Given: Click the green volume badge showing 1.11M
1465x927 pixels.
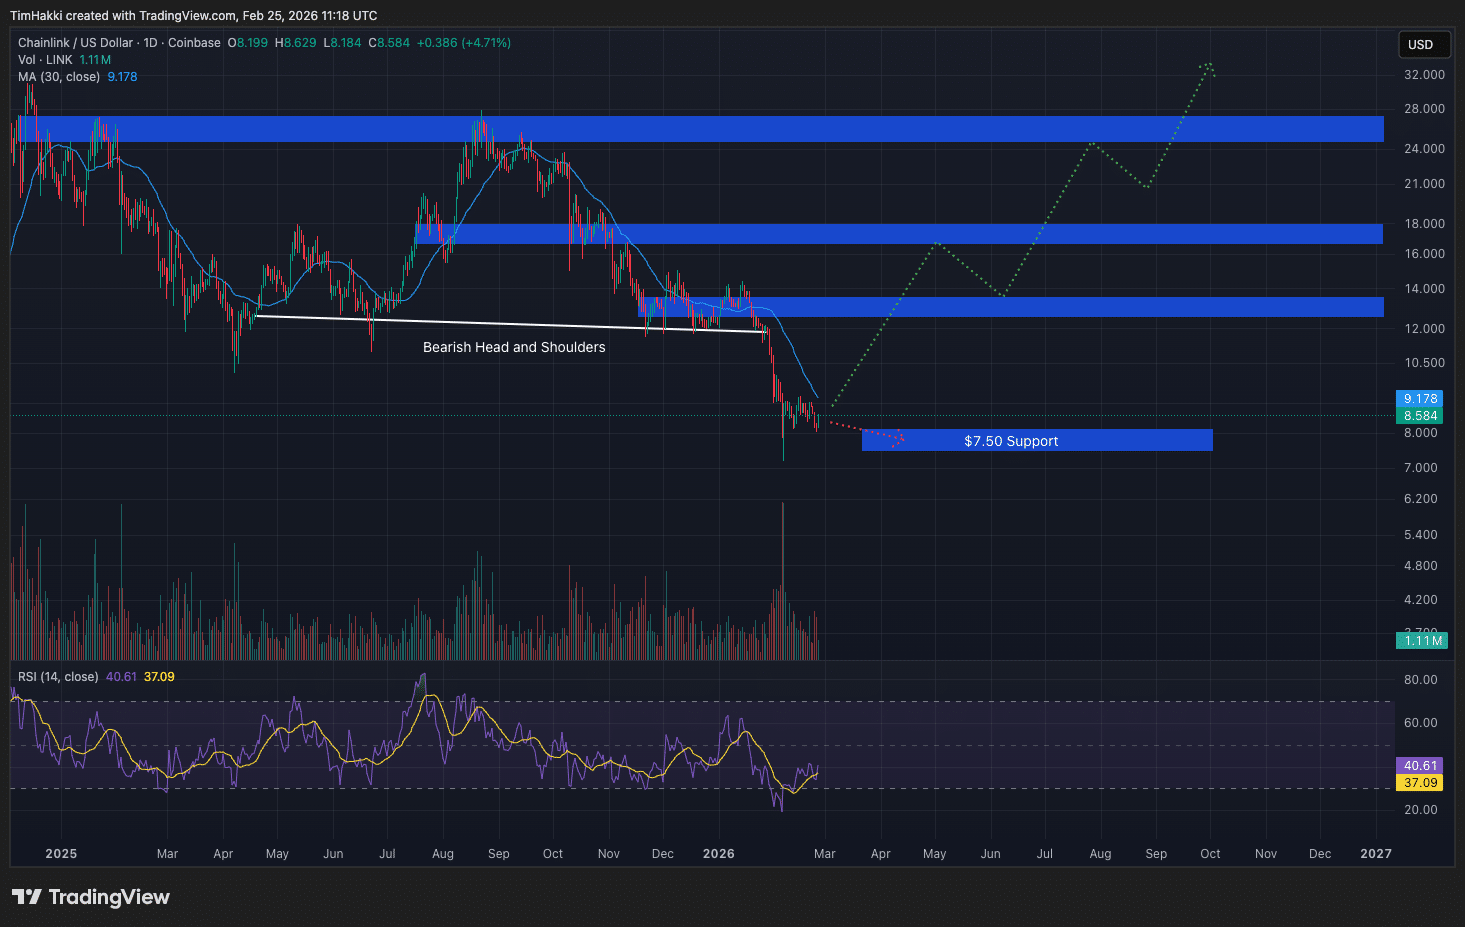Looking at the screenshot, I should (x=1421, y=640).
